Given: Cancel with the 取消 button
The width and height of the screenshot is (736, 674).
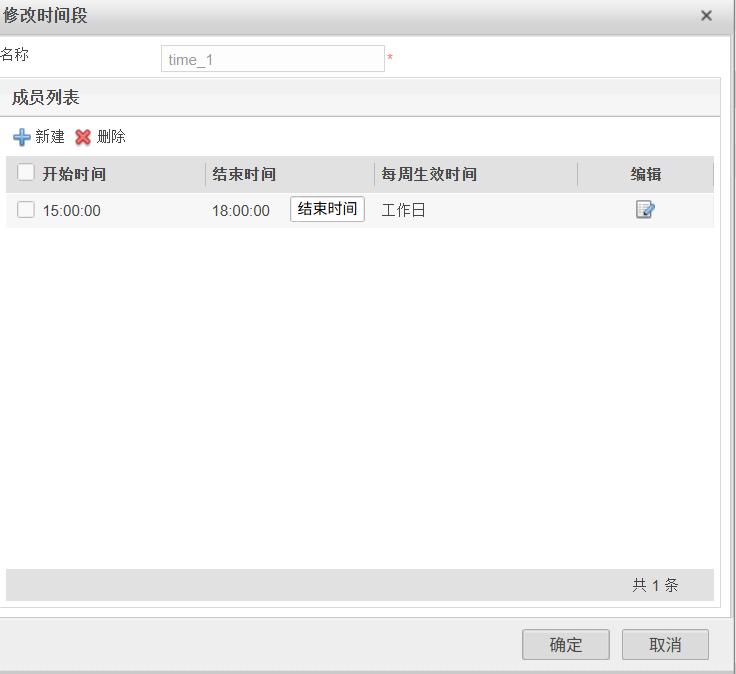Looking at the screenshot, I should tap(665, 644).
